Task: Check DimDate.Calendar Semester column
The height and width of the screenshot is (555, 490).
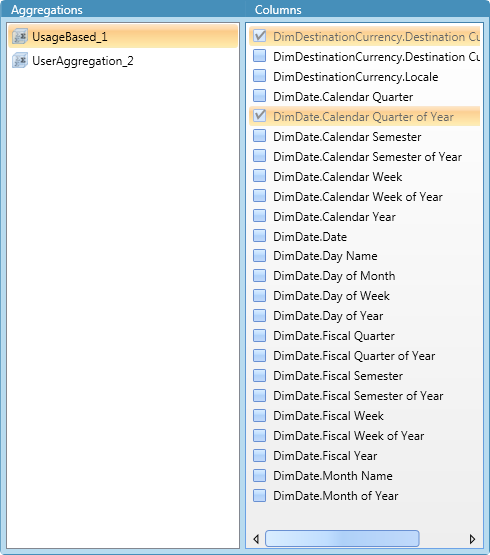Action: click(260, 136)
